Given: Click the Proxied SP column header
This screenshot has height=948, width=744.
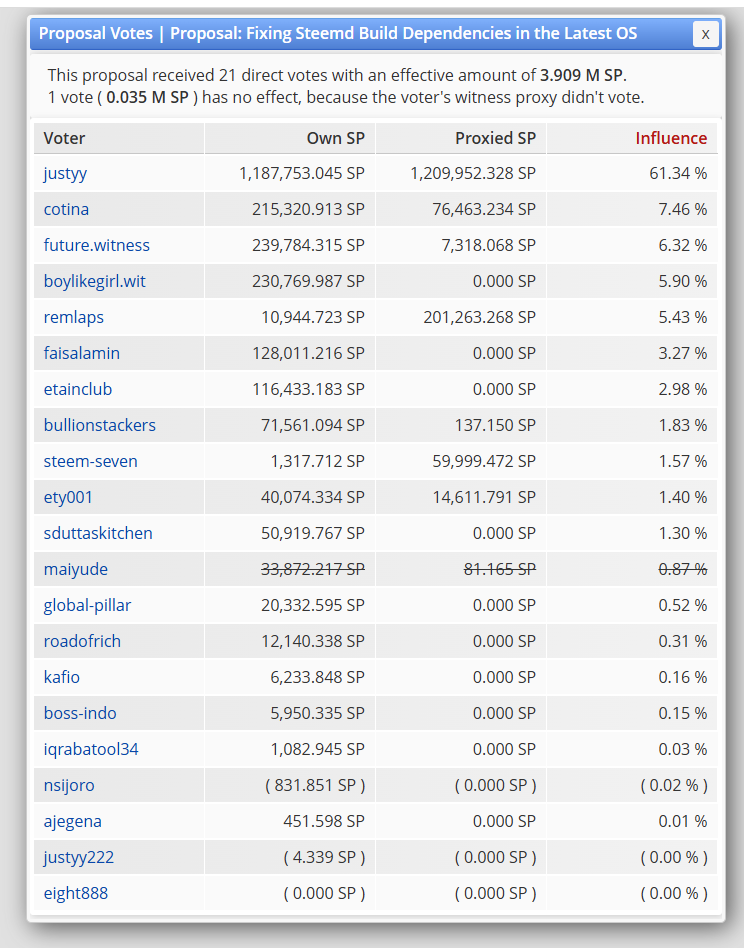Looking at the screenshot, I should coord(496,138).
